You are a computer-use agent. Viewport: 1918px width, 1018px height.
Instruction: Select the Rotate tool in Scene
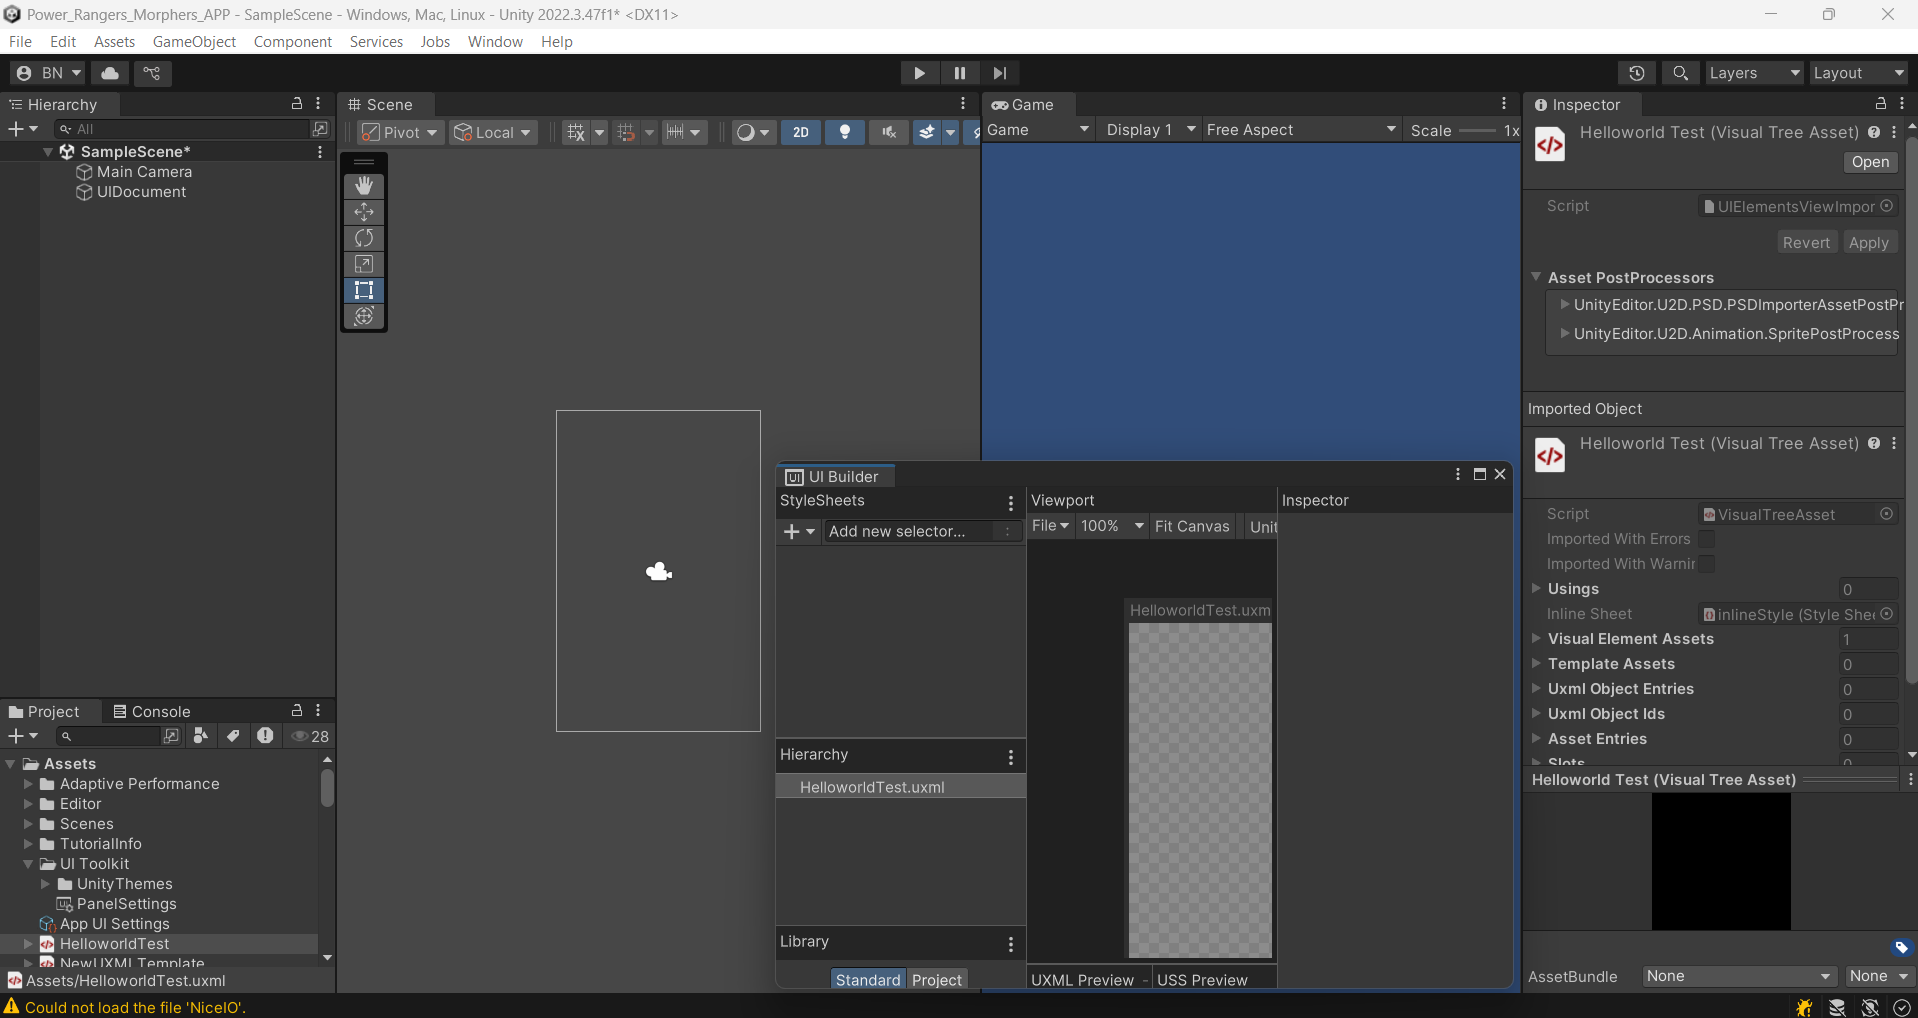364,238
